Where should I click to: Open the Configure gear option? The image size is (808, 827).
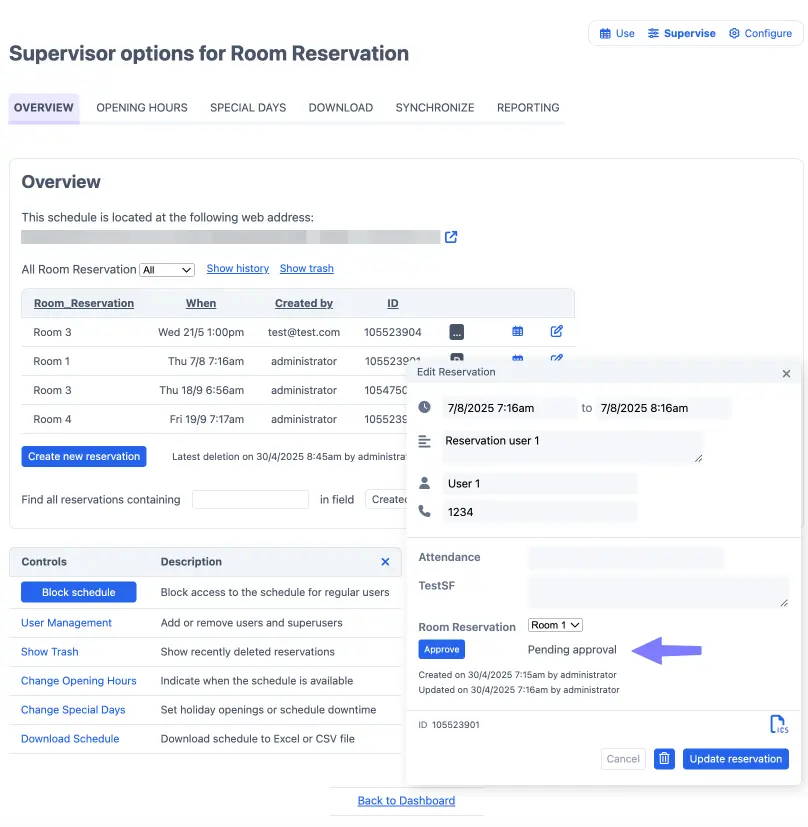(761, 33)
